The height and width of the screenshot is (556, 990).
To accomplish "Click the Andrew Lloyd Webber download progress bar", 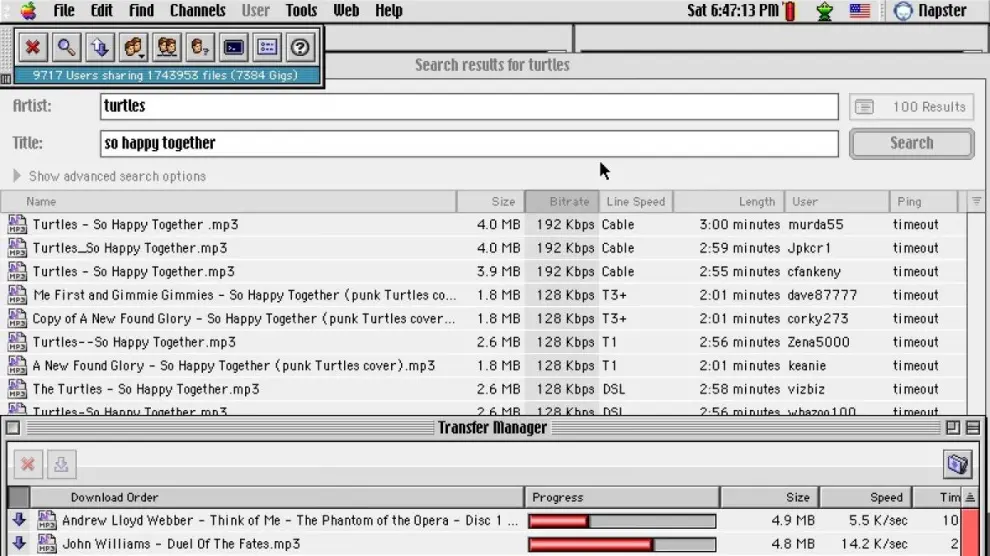I will pyautogui.click(x=622, y=521).
